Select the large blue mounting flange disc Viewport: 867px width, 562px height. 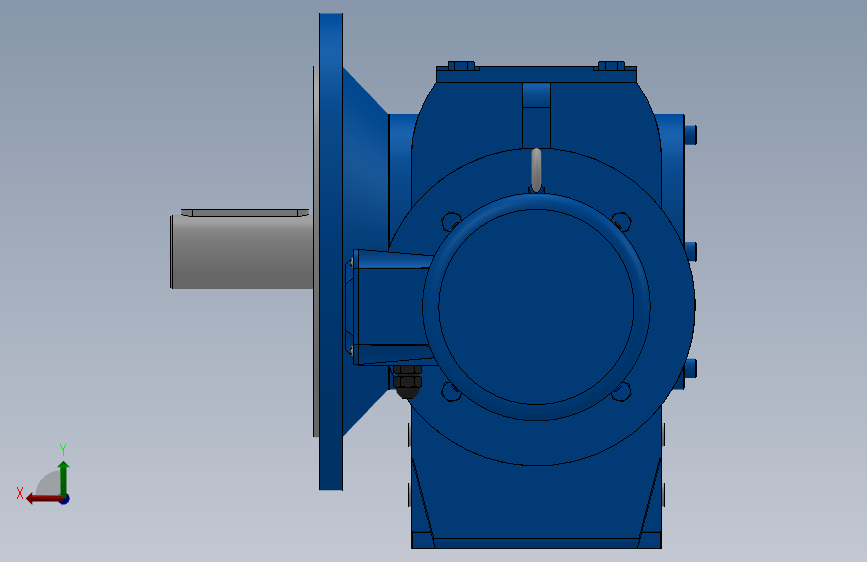[331, 252]
